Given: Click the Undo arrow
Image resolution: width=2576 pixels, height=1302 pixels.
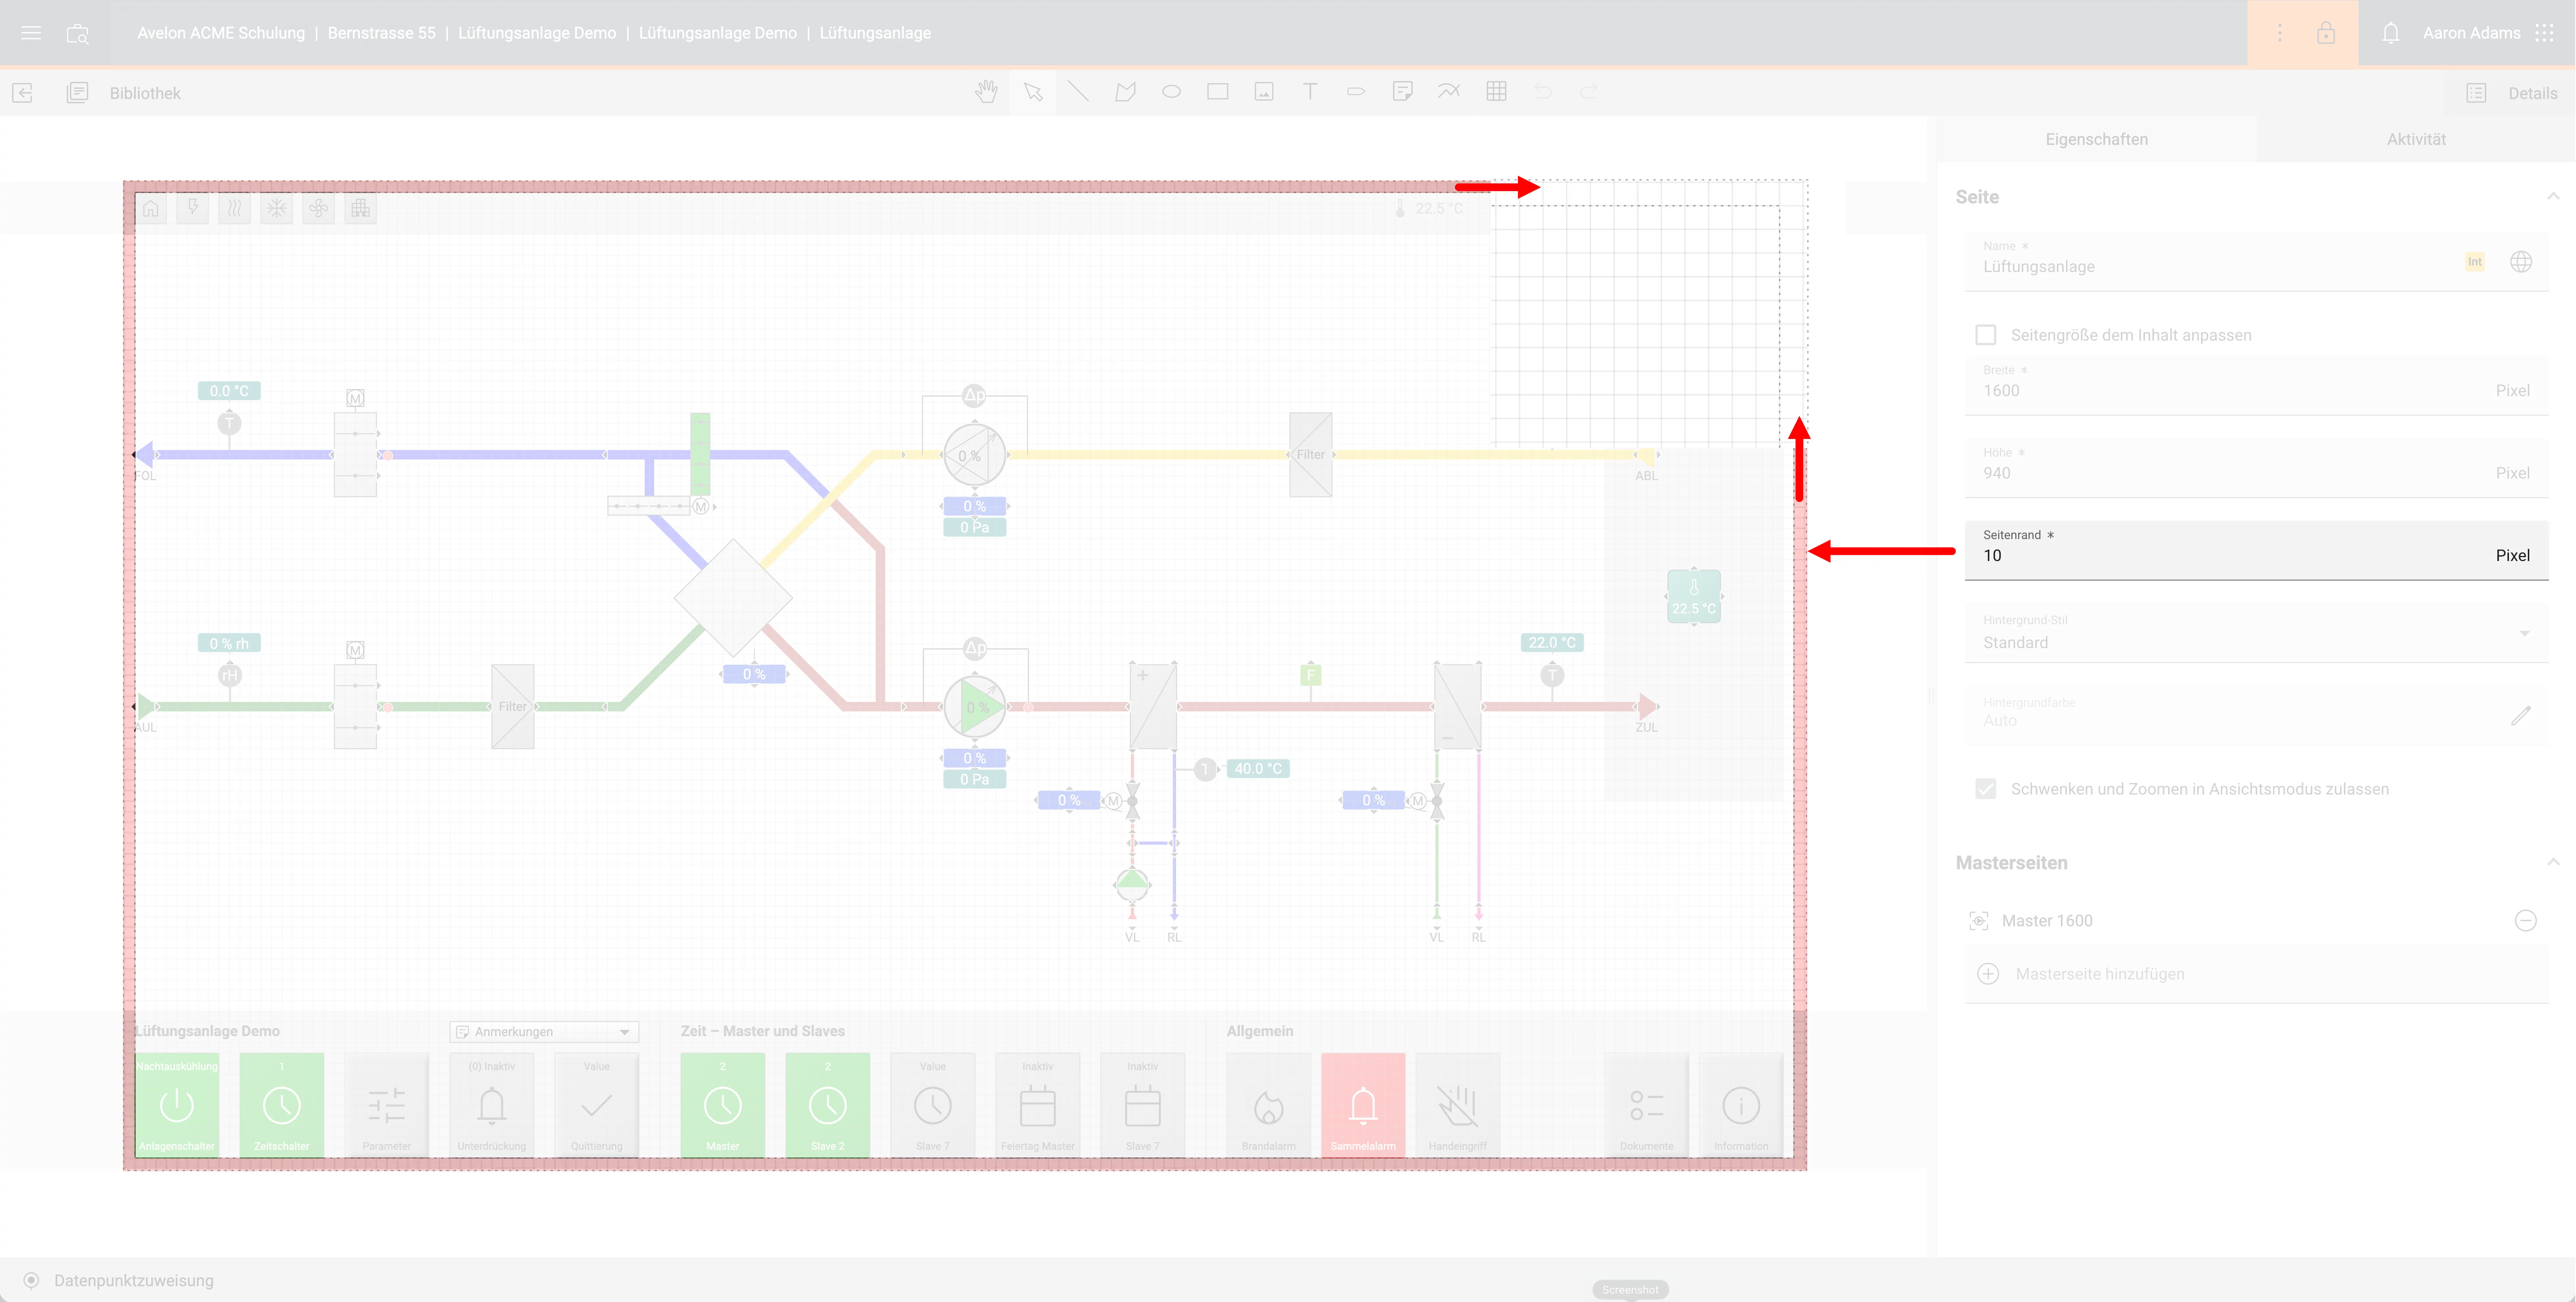Looking at the screenshot, I should (1543, 92).
